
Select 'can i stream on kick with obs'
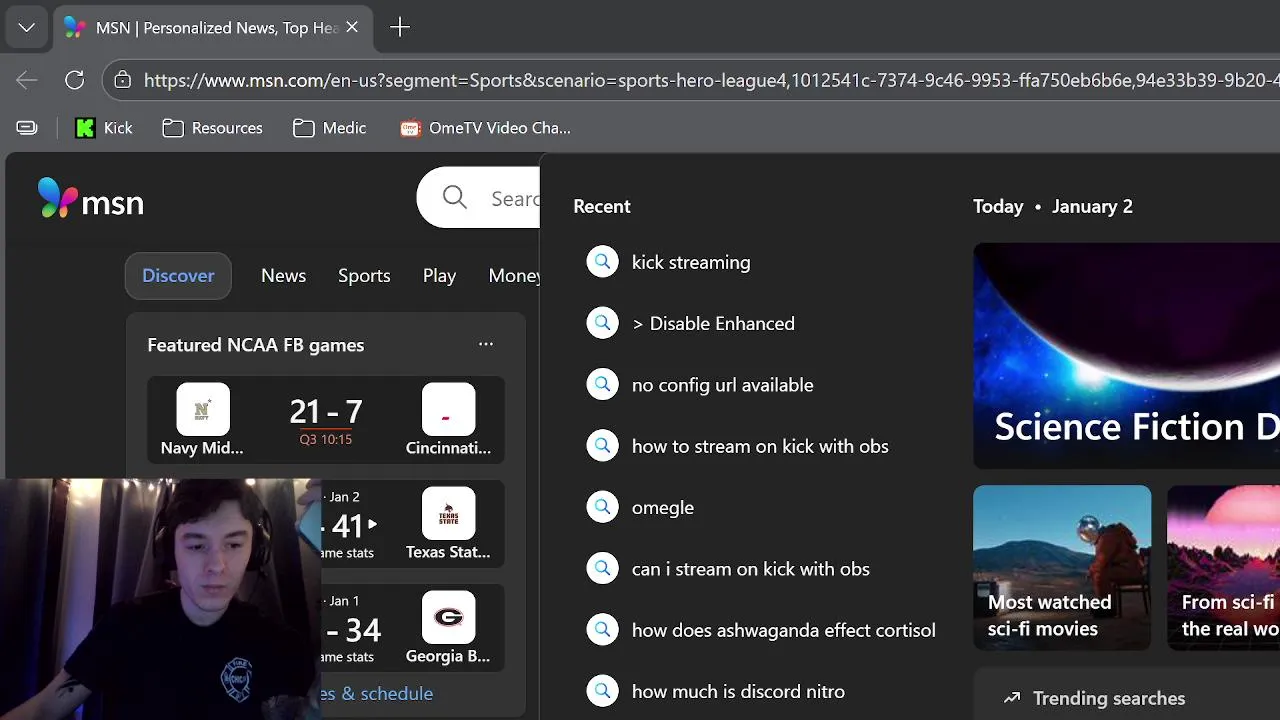pos(750,569)
